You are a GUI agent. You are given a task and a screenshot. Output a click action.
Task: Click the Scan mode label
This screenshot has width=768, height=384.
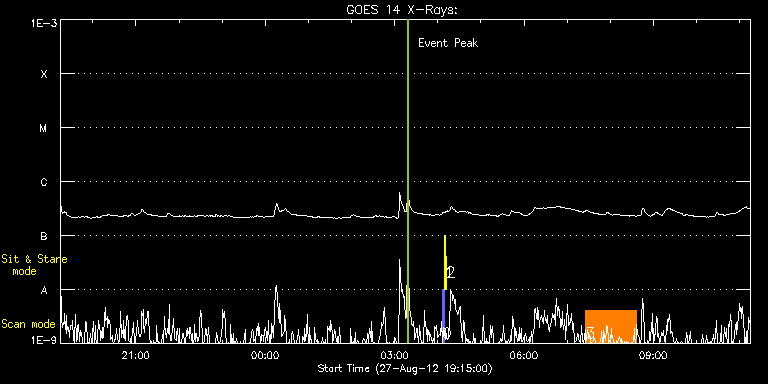coord(28,324)
